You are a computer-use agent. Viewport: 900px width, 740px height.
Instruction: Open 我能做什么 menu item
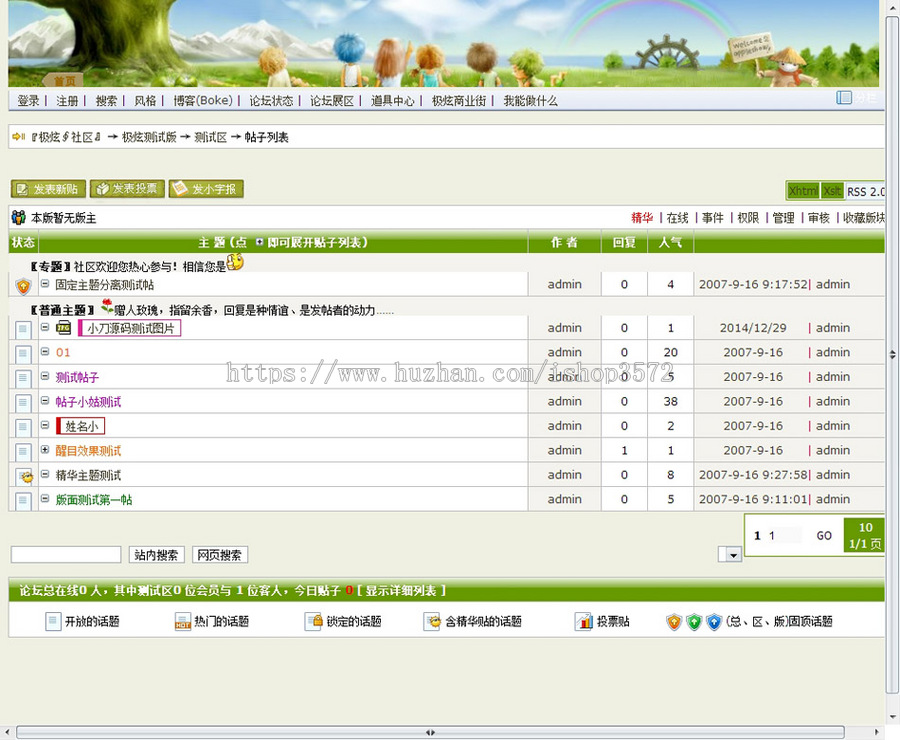click(x=530, y=101)
